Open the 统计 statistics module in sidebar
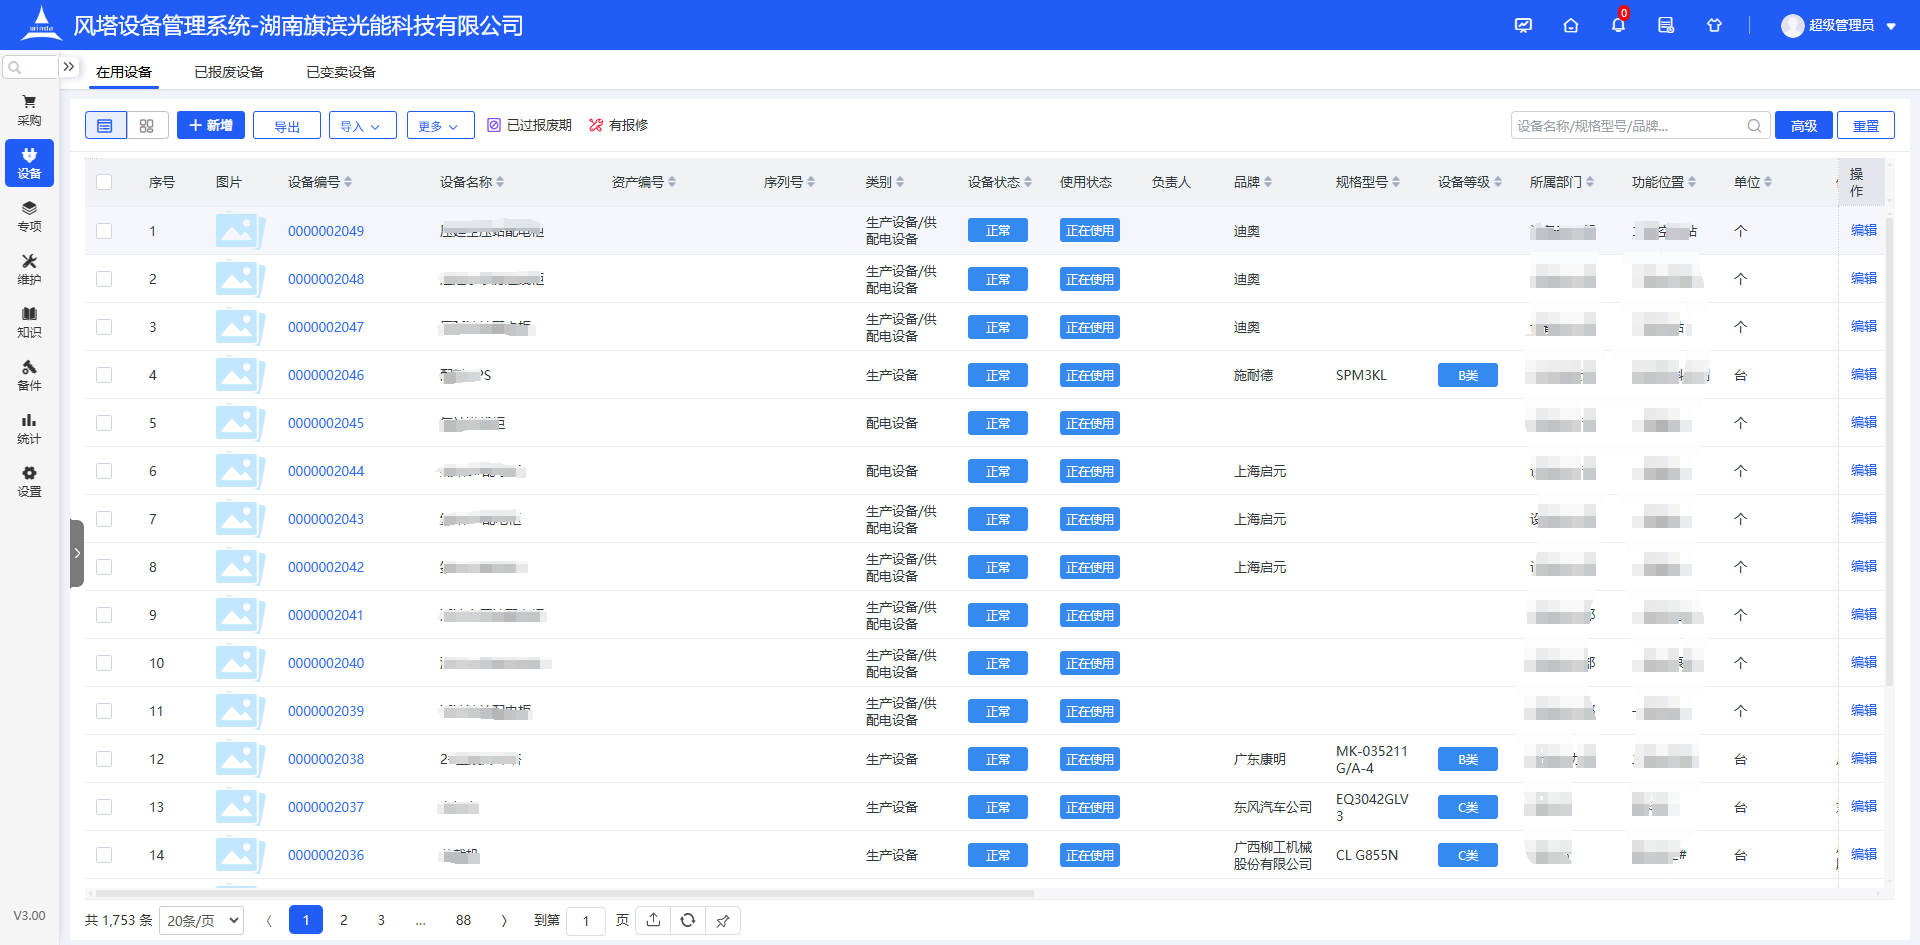The image size is (1920, 945). click(29, 428)
